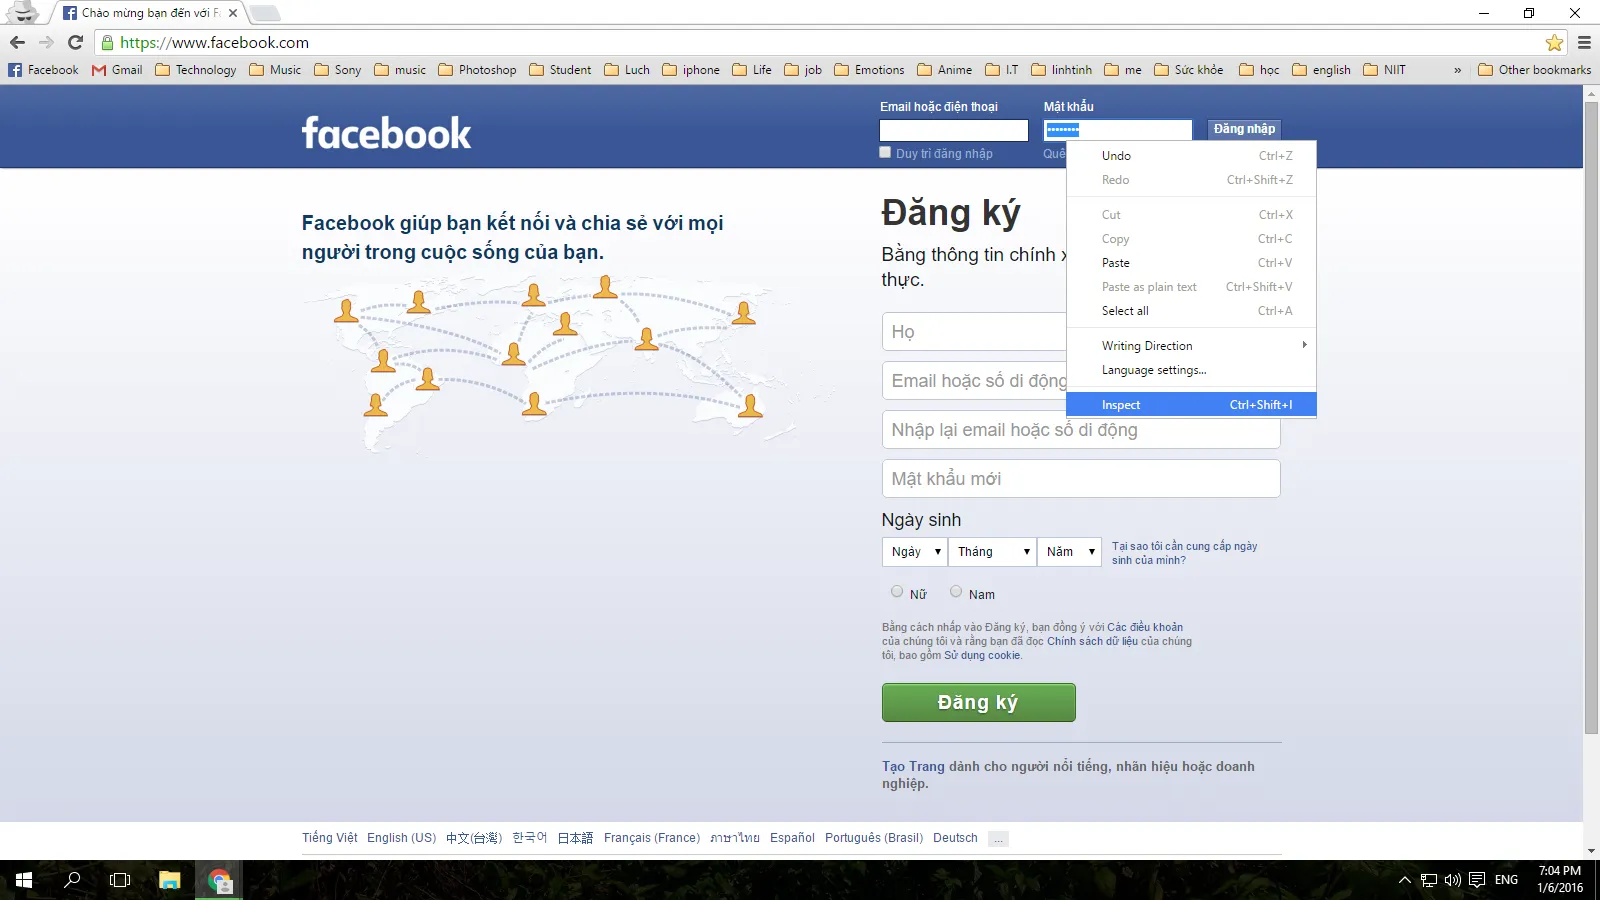Screen dimensions: 1600x900
Task: Open the Chrome hamburger menu
Action: 1584,42
